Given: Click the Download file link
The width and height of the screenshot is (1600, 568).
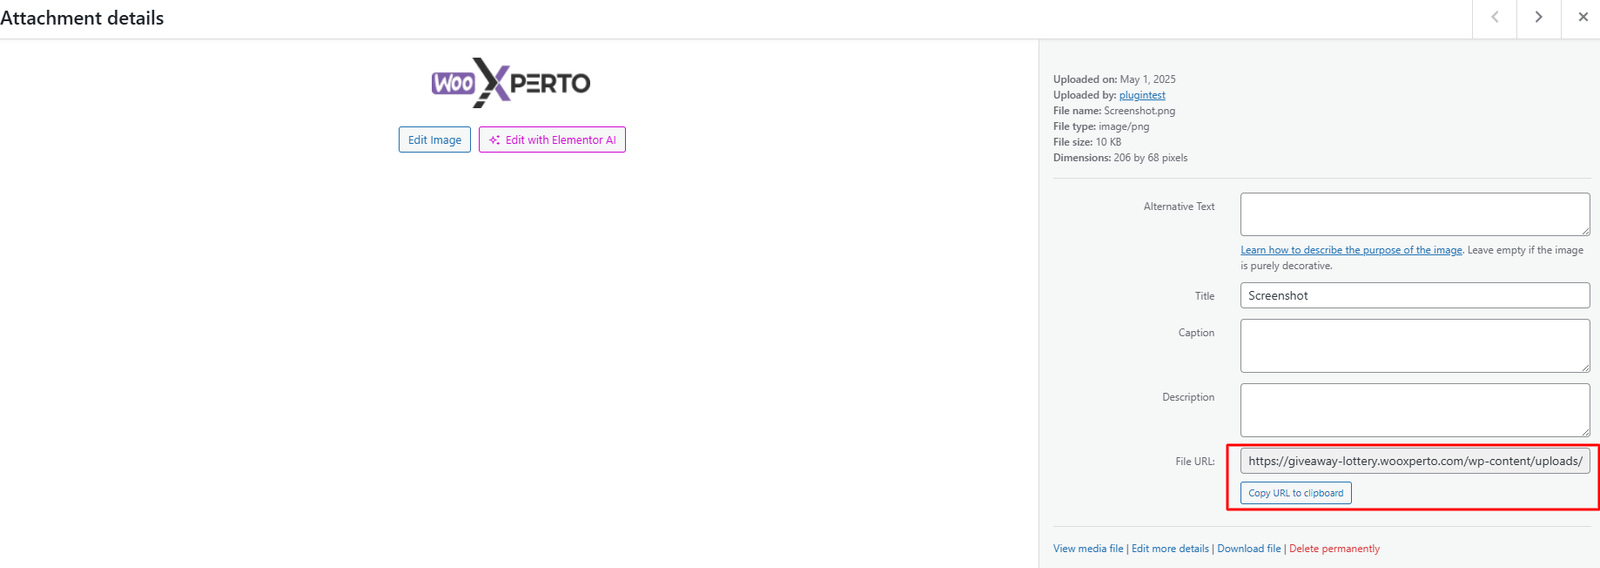Looking at the screenshot, I should 1248,548.
